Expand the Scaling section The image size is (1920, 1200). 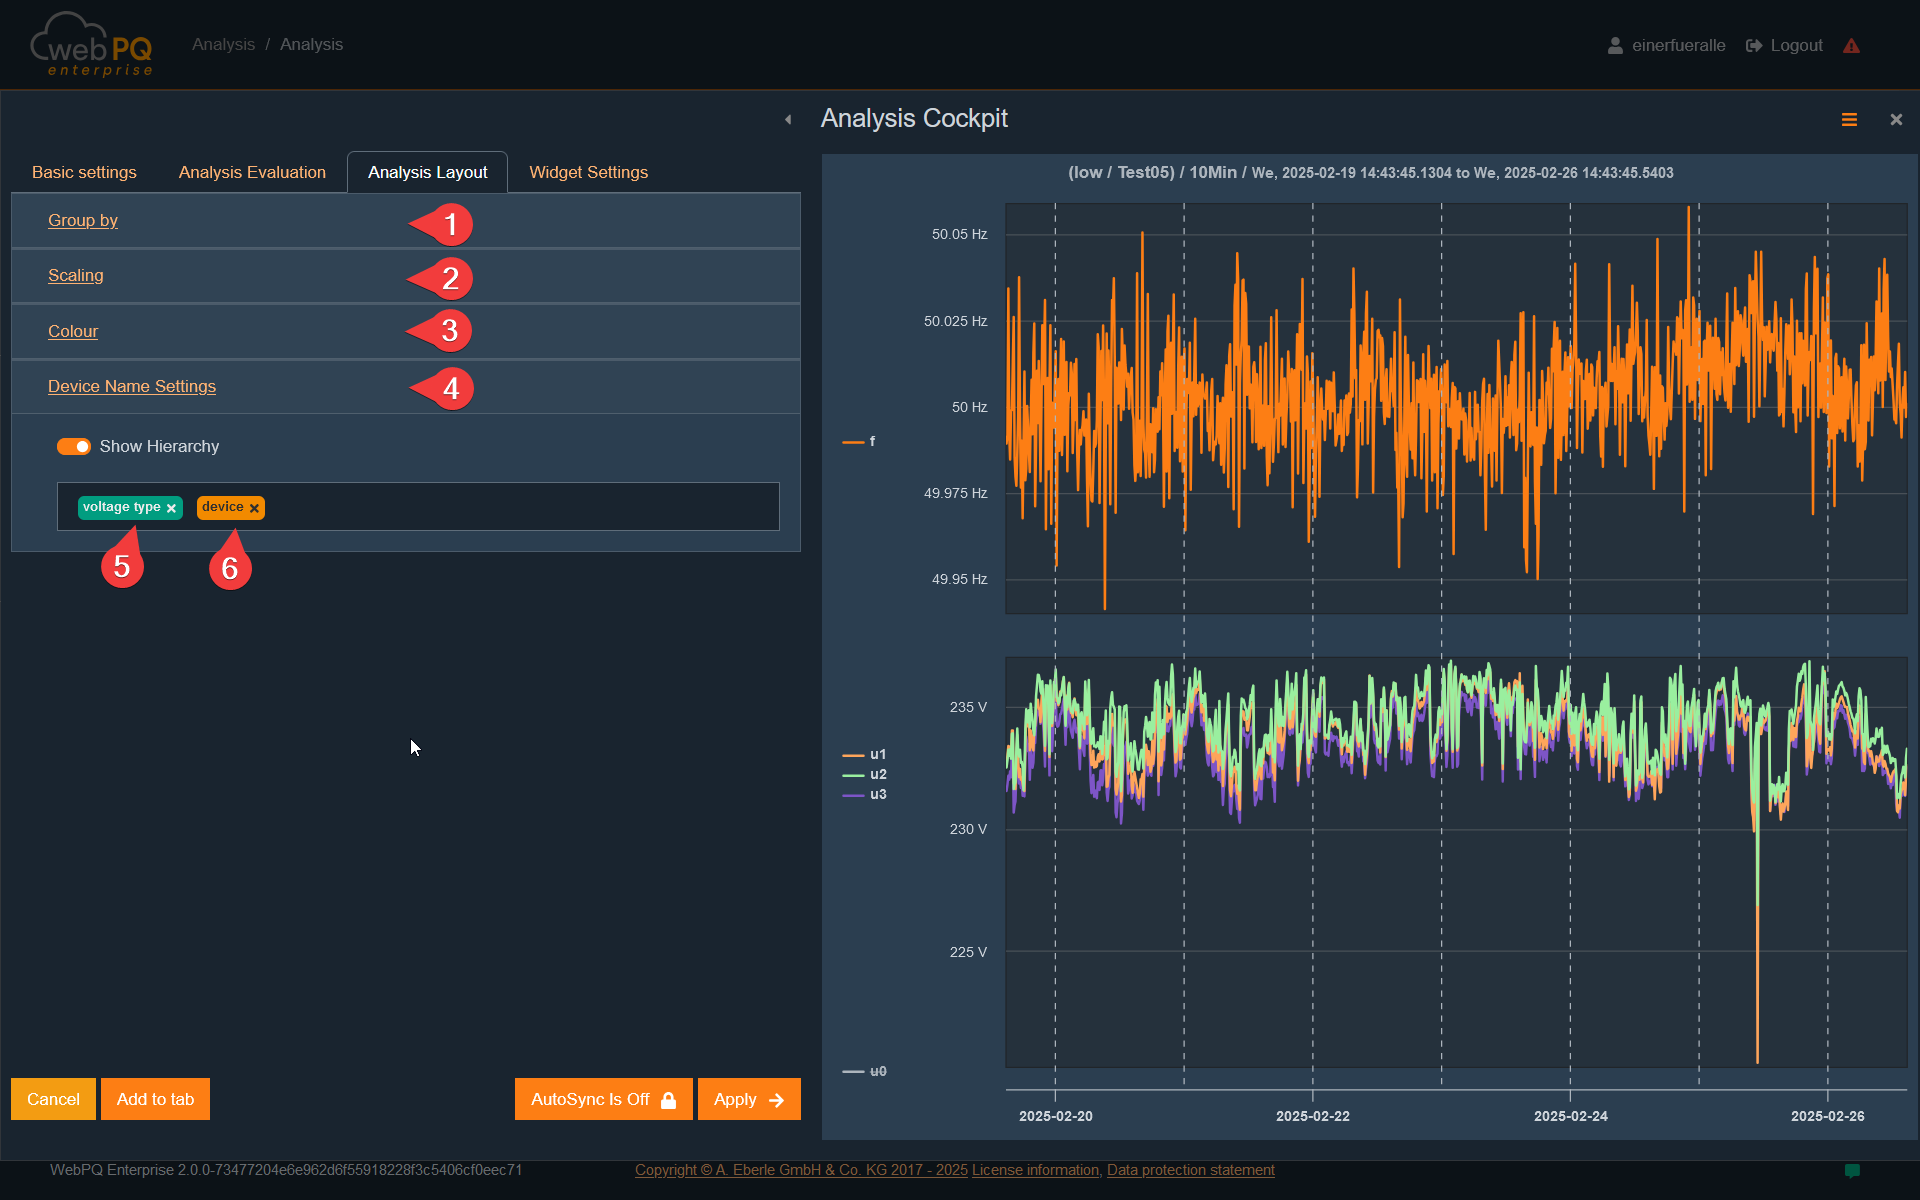76,276
